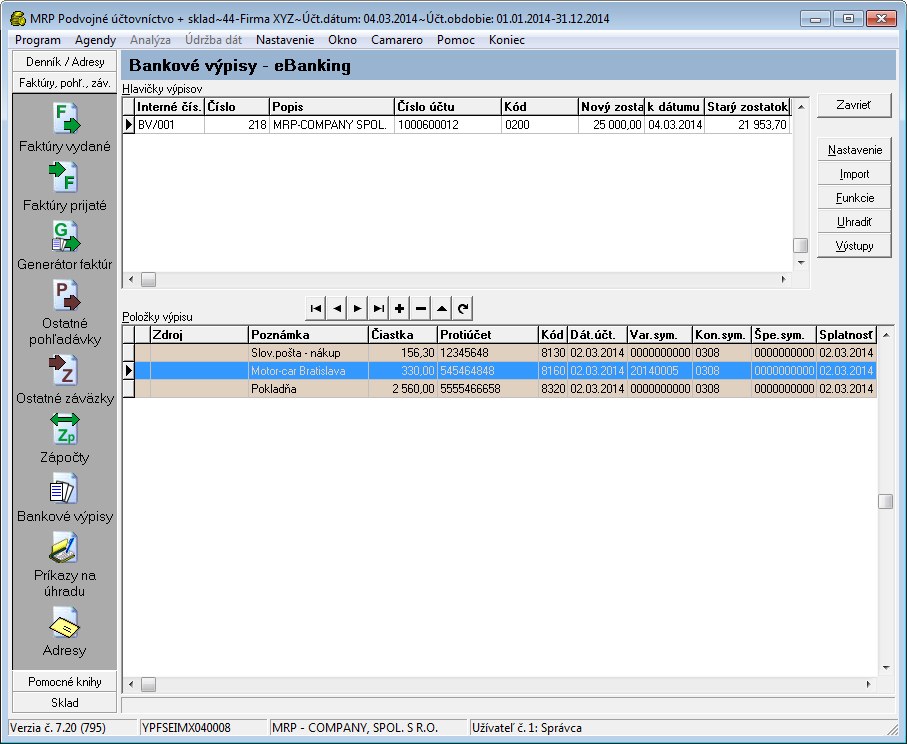Click Interné čís. column header

click(x=169, y=106)
